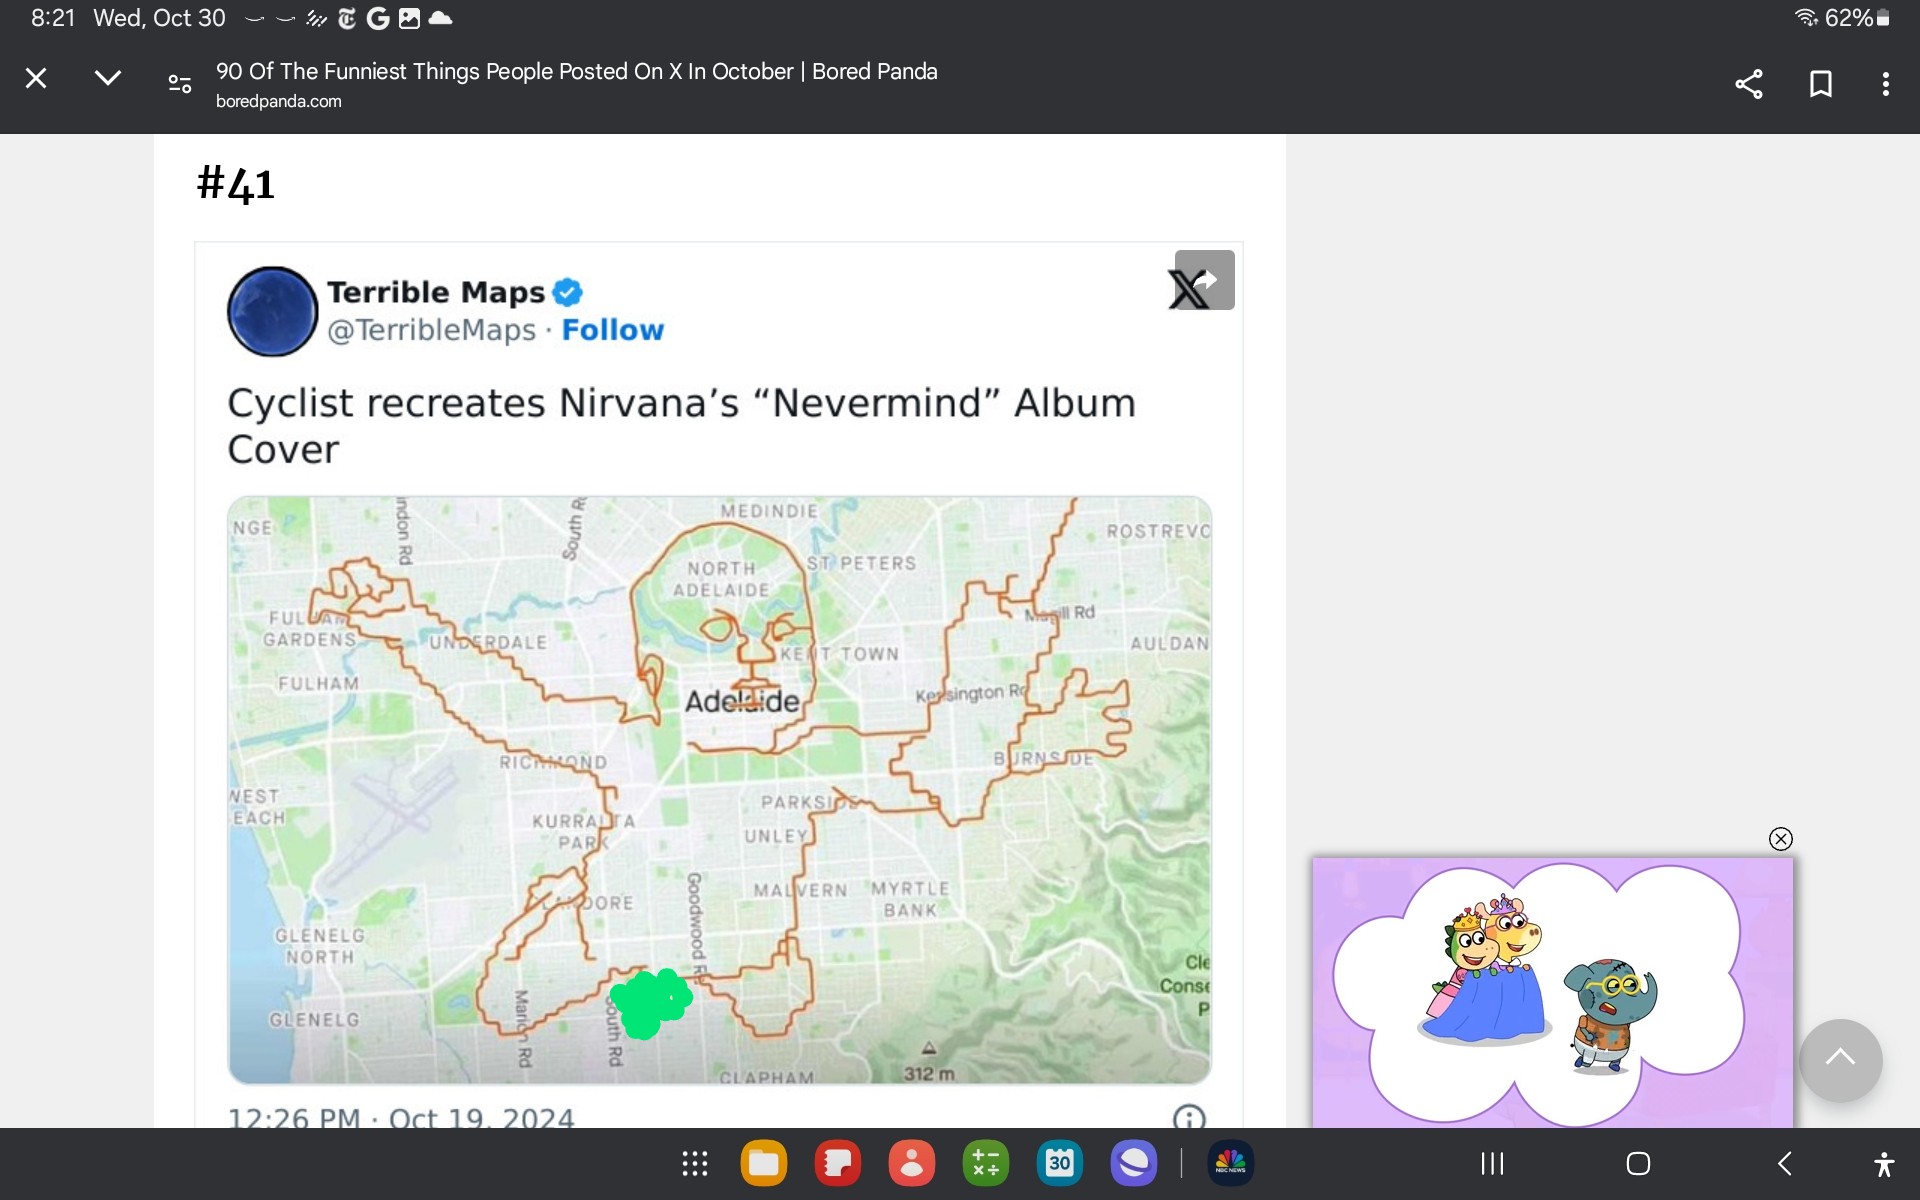Tap the @TerribleMaps handle
The height and width of the screenshot is (1200, 1920).
431,330
